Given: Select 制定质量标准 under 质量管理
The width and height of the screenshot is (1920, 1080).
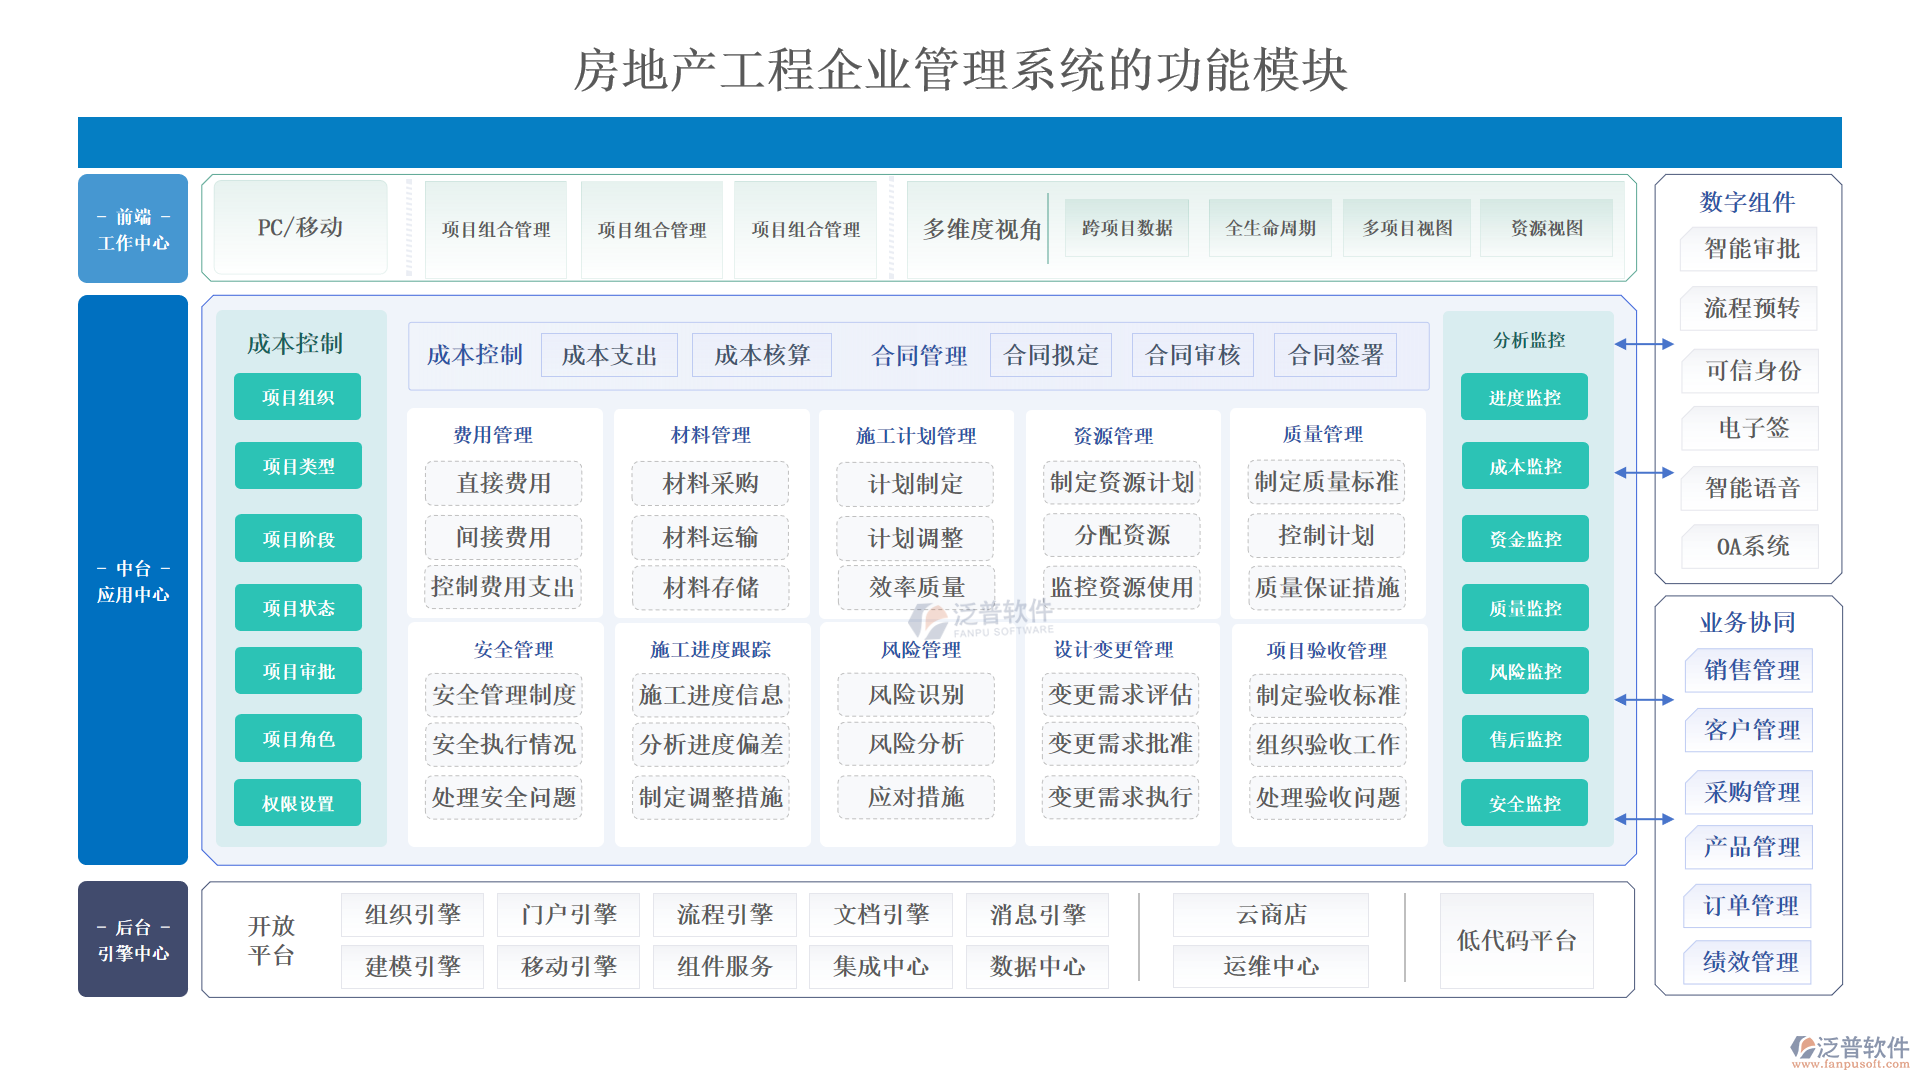Looking at the screenshot, I should 1326,482.
